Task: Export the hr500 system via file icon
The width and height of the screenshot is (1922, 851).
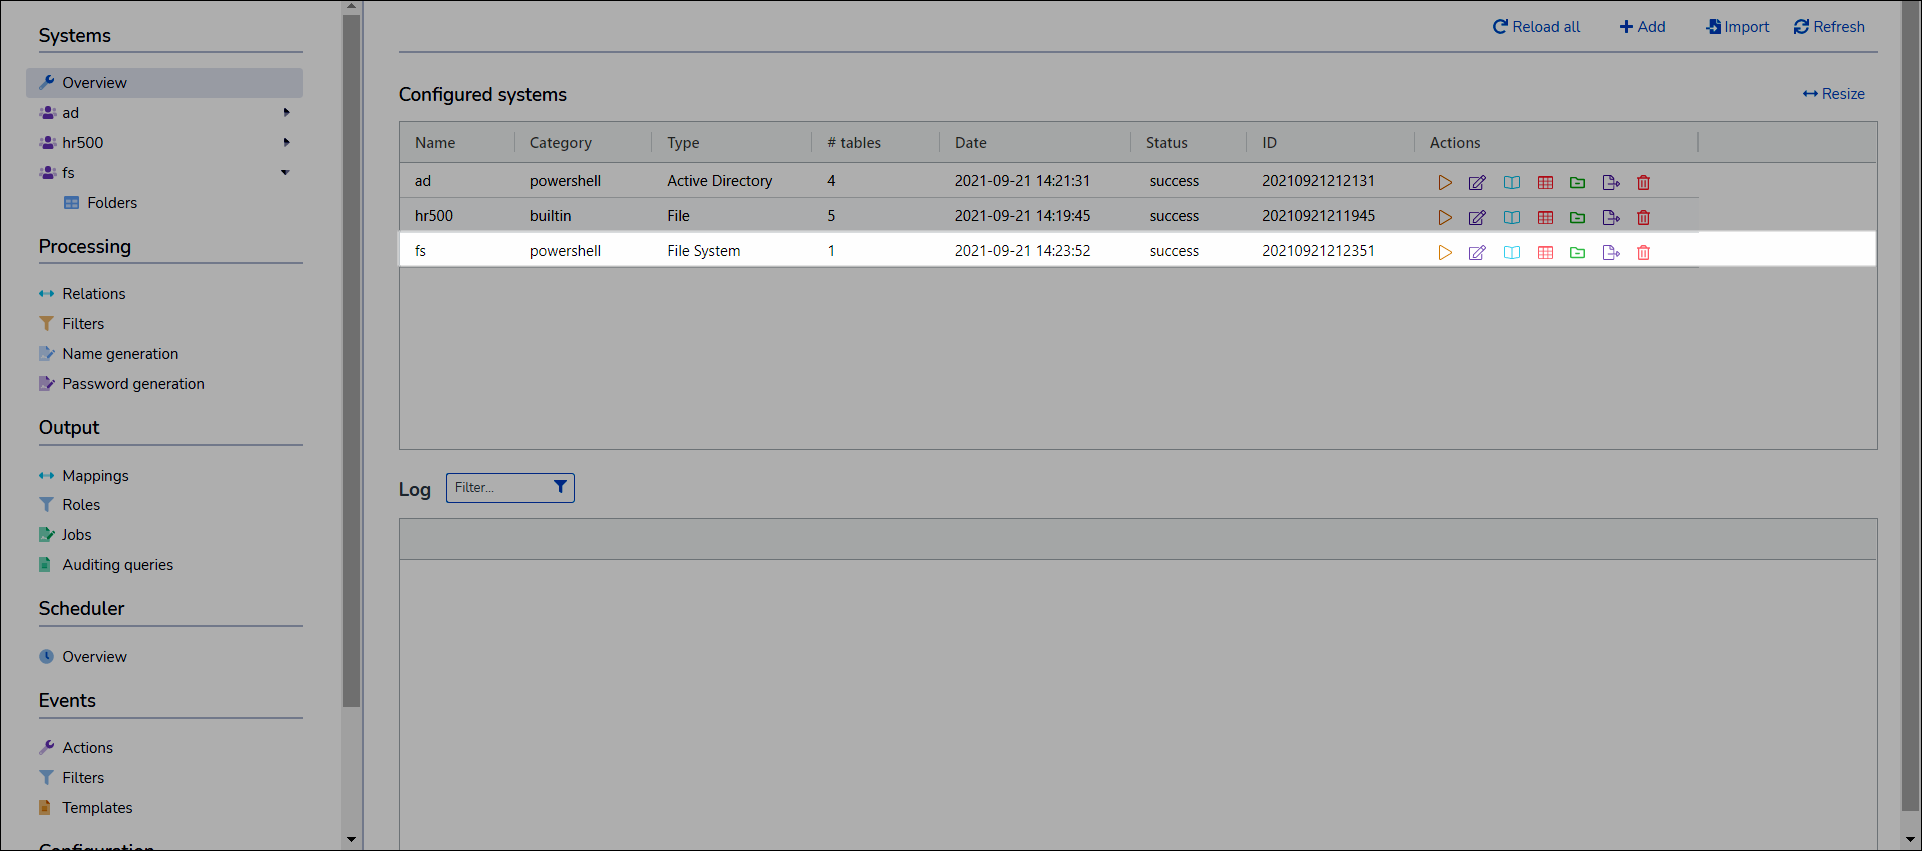Action: click(x=1610, y=217)
